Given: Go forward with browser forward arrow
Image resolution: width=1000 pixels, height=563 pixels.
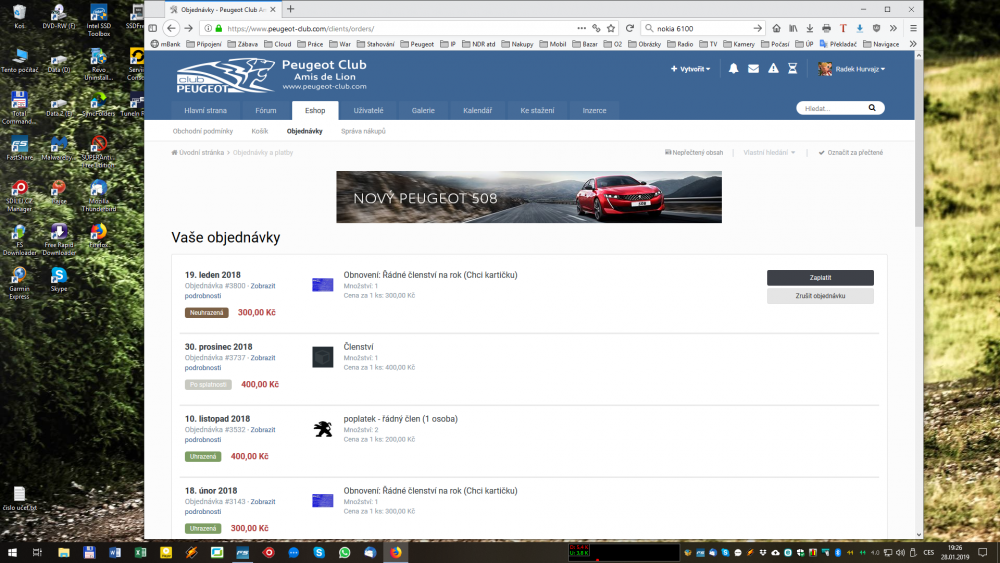Looking at the screenshot, I should pyautogui.click(x=188, y=28).
